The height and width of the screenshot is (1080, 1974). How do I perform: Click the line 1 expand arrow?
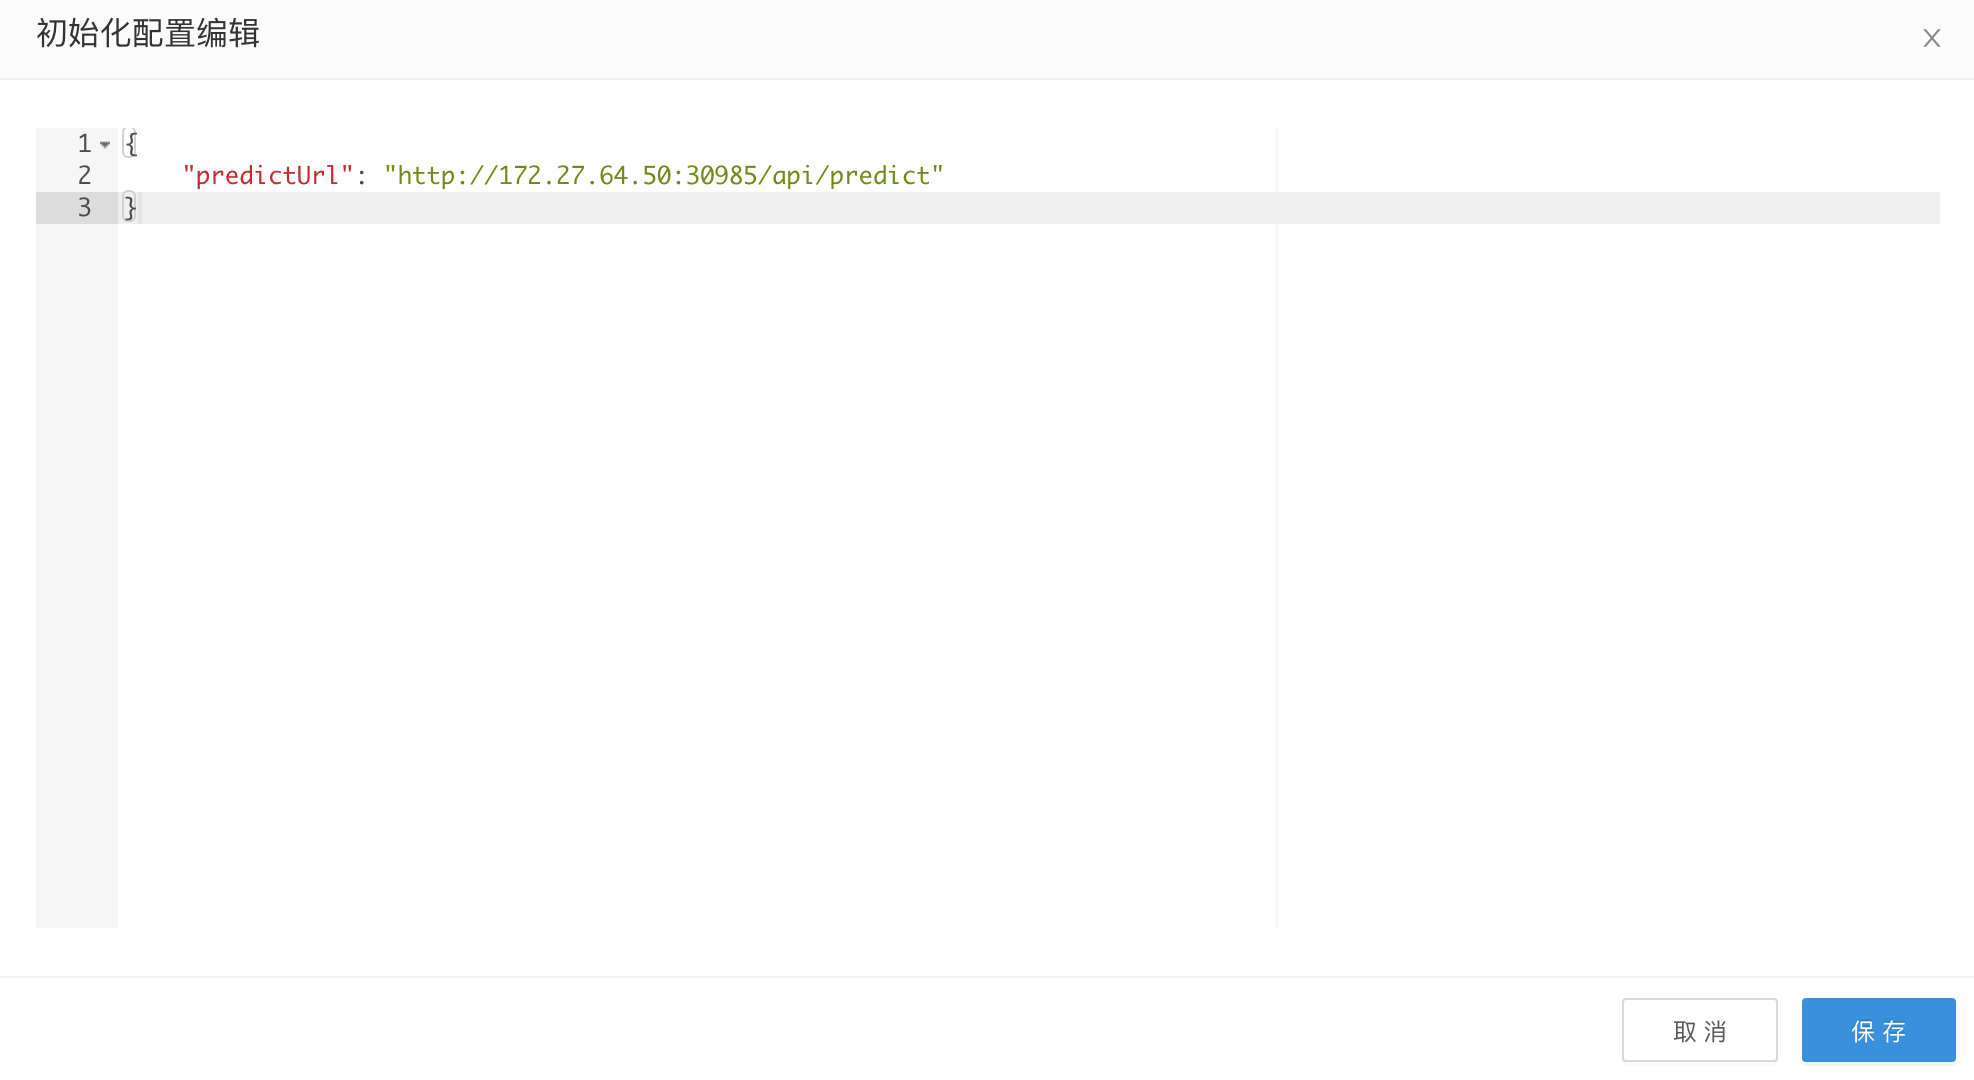click(106, 144)
